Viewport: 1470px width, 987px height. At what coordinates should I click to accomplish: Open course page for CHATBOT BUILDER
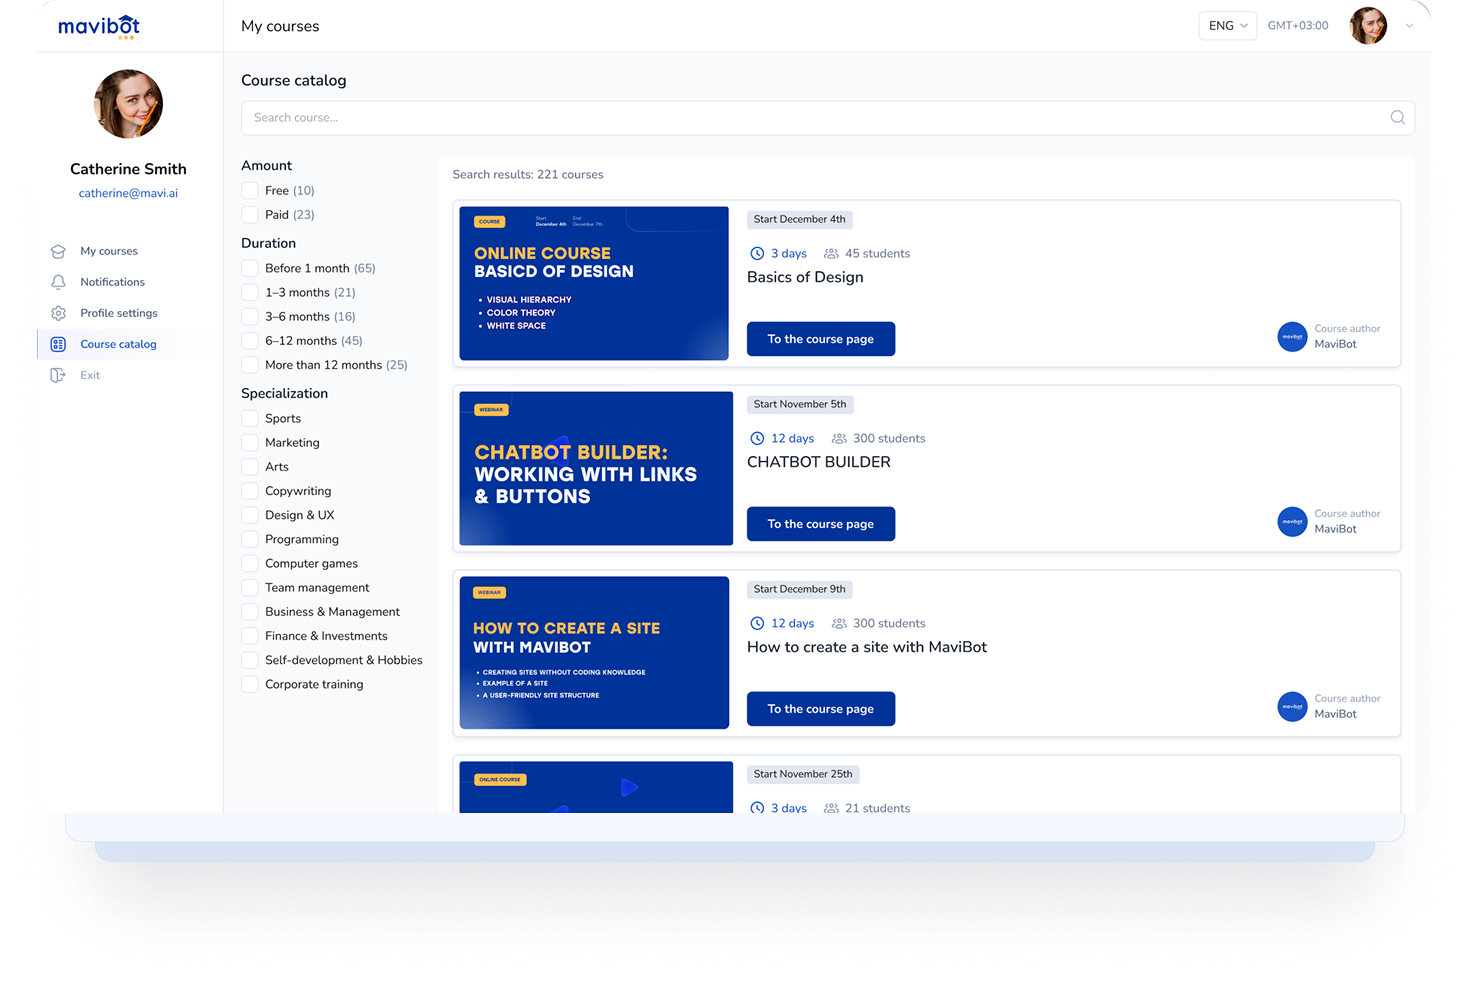[x=820, y=524]
